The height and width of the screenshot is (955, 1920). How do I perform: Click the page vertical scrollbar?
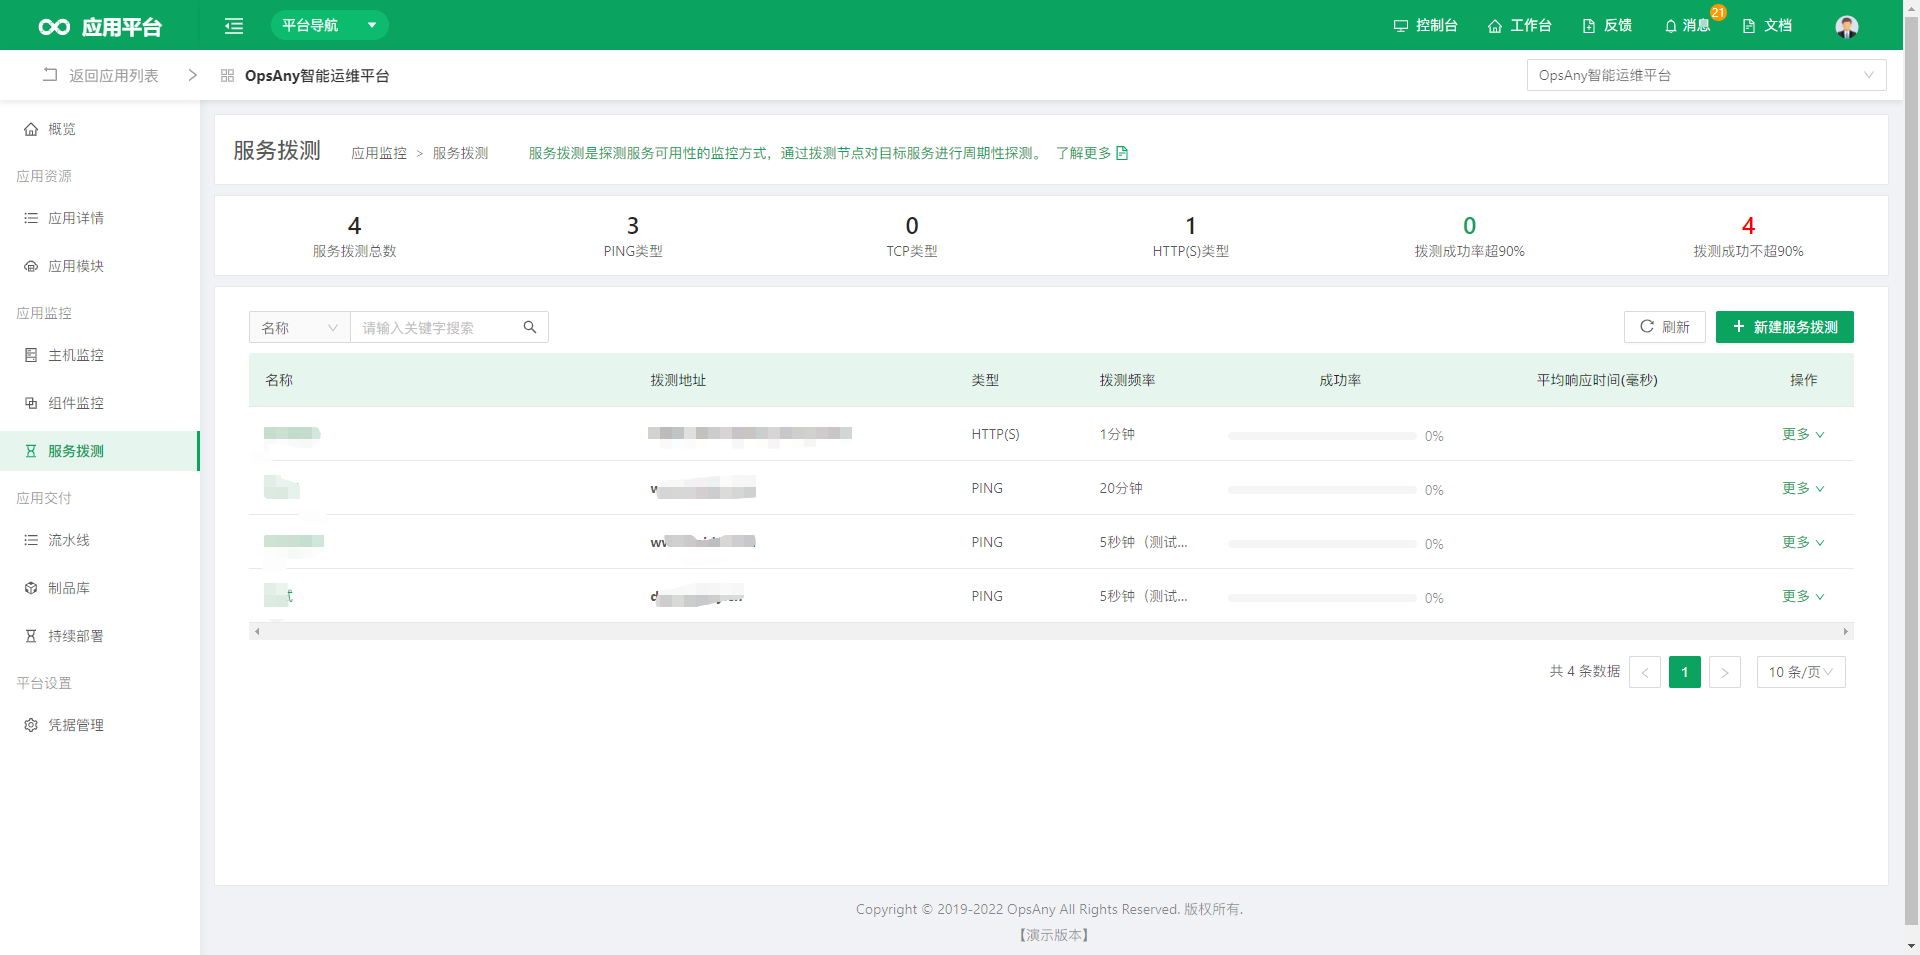click(x=1911, y=470)
